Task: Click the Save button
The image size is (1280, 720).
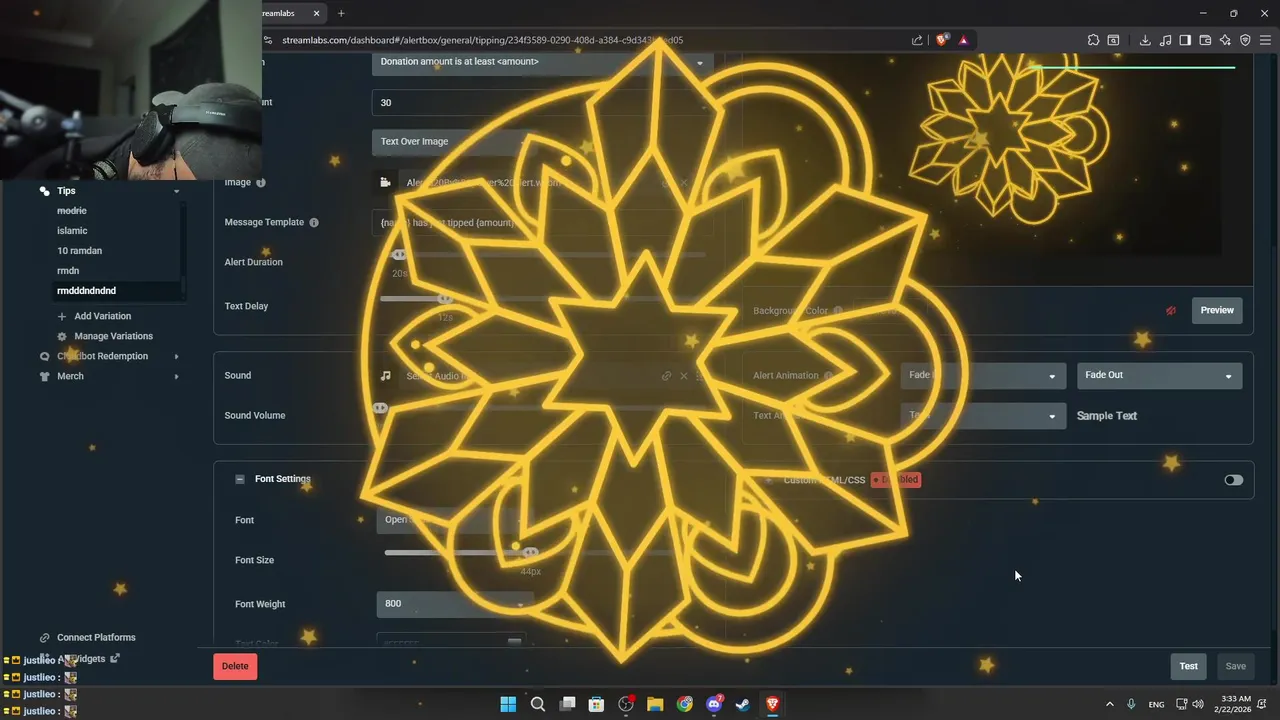Action: coord(1236,666)
